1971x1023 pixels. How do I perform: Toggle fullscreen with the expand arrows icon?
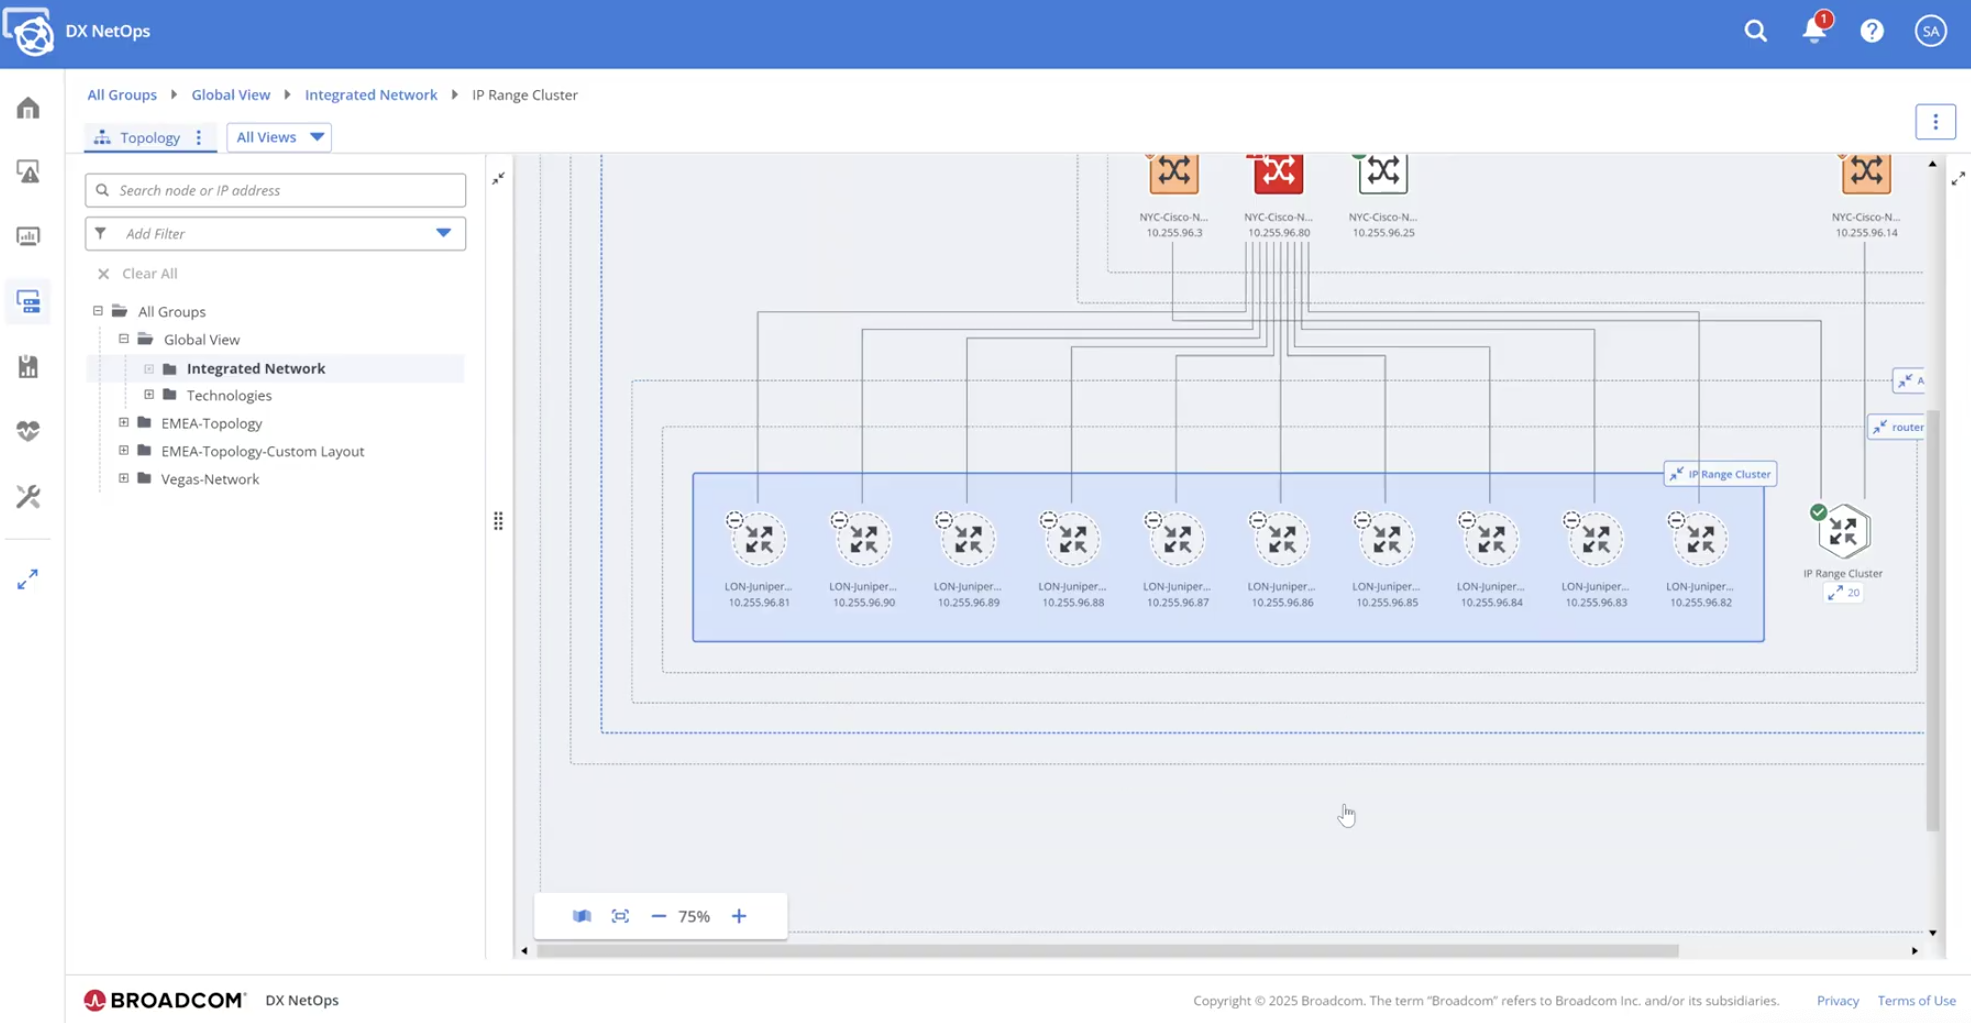[x=28, y=578]
